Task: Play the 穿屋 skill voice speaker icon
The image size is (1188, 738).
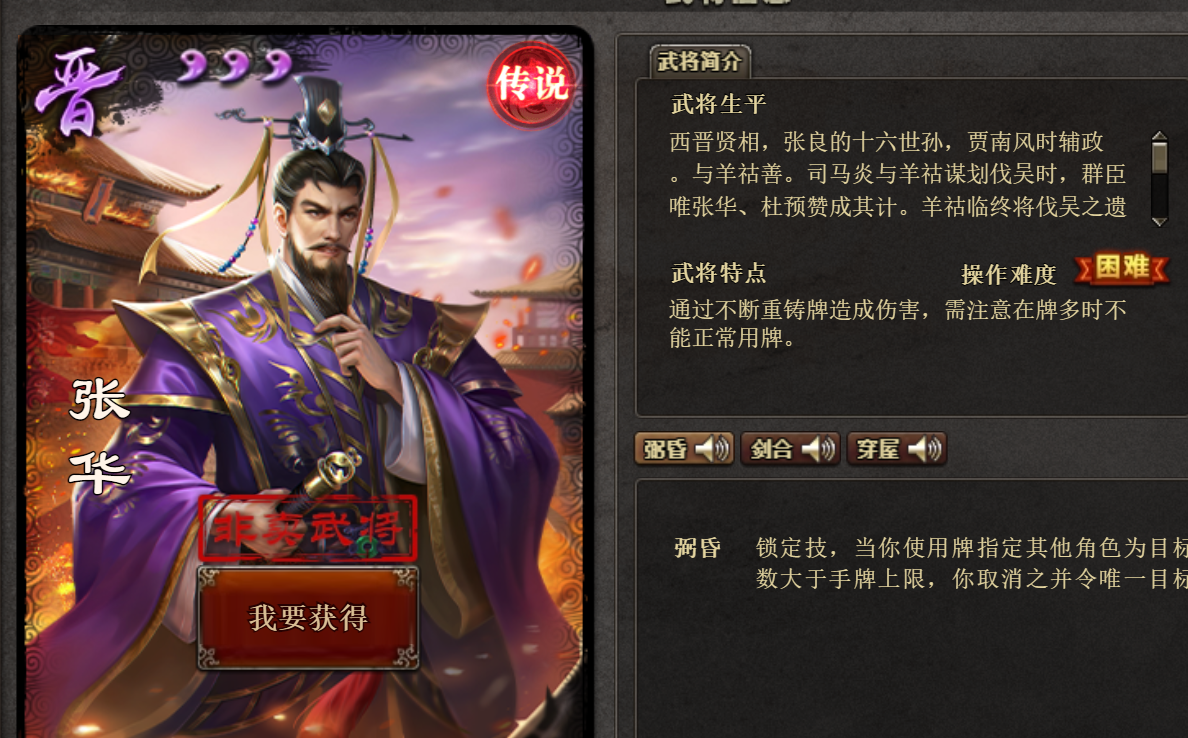Action: pyautogui.click(x=924, y=449)
